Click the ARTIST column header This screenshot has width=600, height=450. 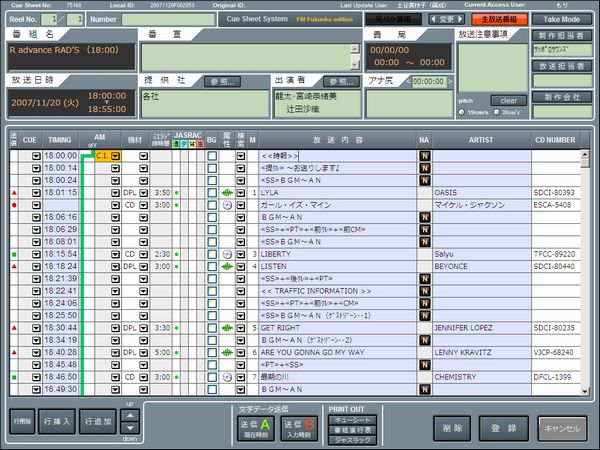pyautogui.click(x=481, y=140)
